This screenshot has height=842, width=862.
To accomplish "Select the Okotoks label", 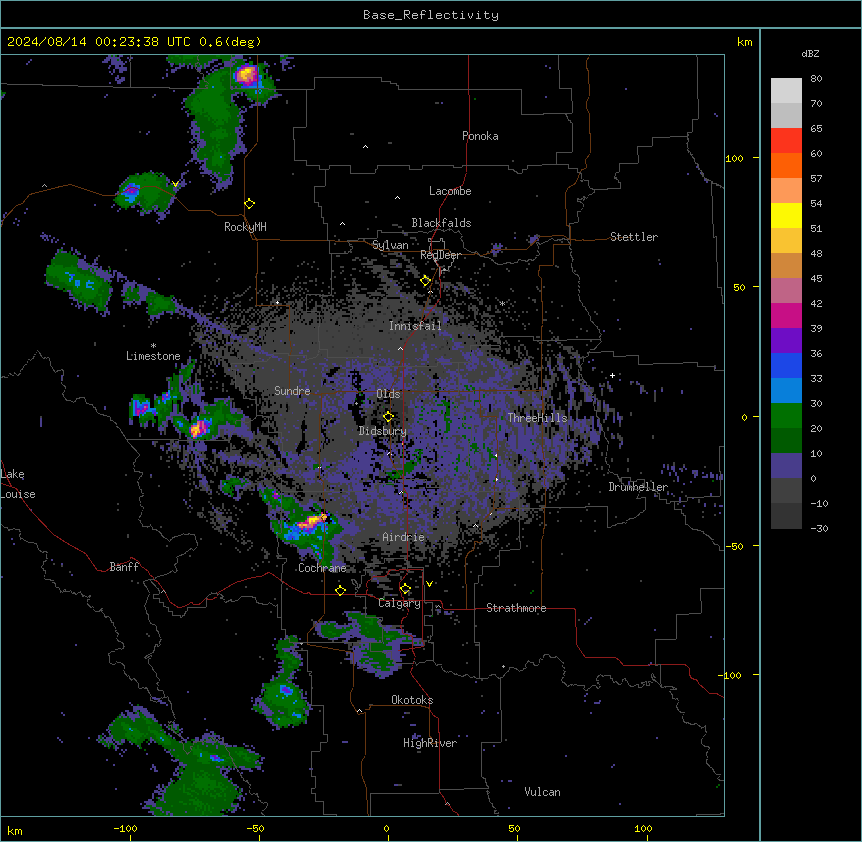I will click(412, 700).
